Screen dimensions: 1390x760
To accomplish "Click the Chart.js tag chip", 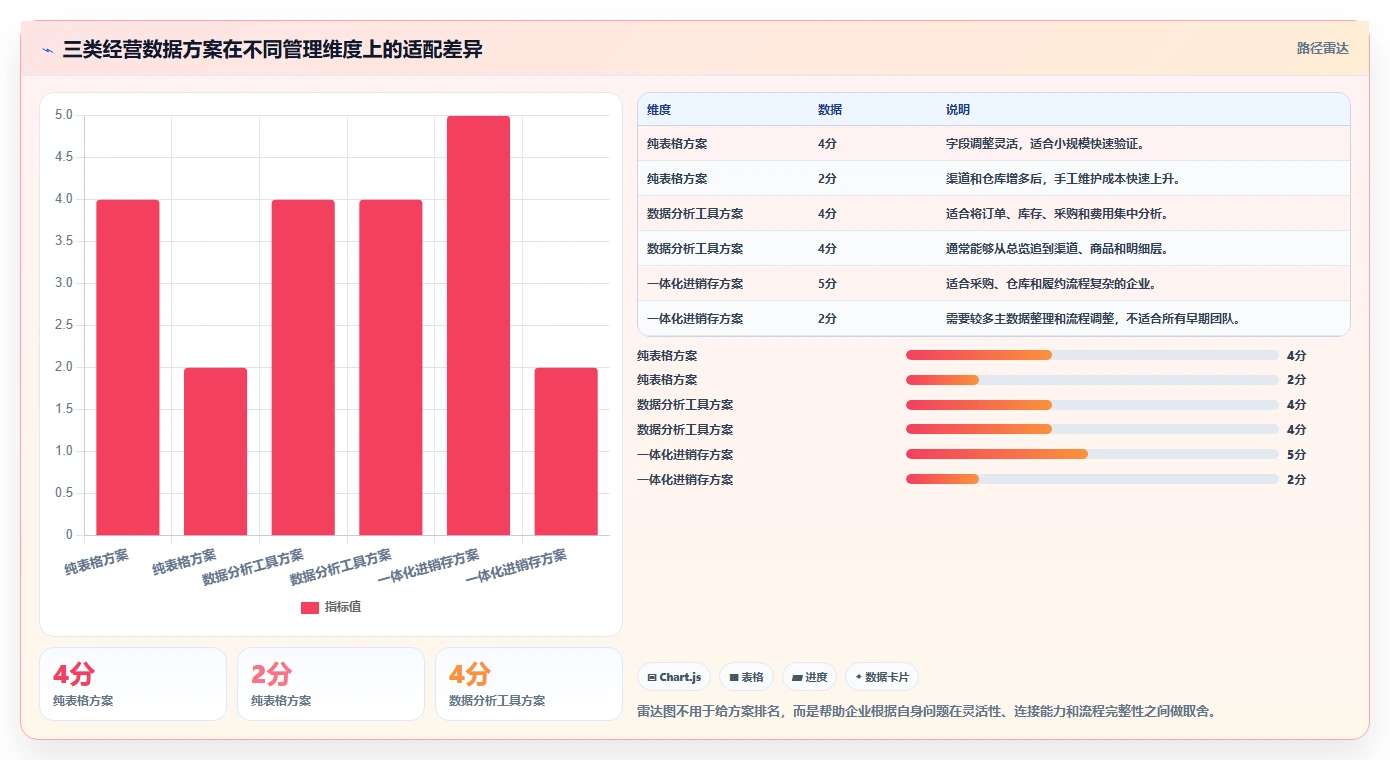I will click(674, 677).
